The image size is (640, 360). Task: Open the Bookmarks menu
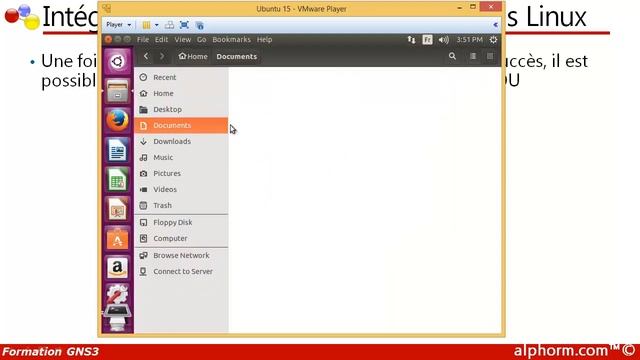click(x=231, y=40)
